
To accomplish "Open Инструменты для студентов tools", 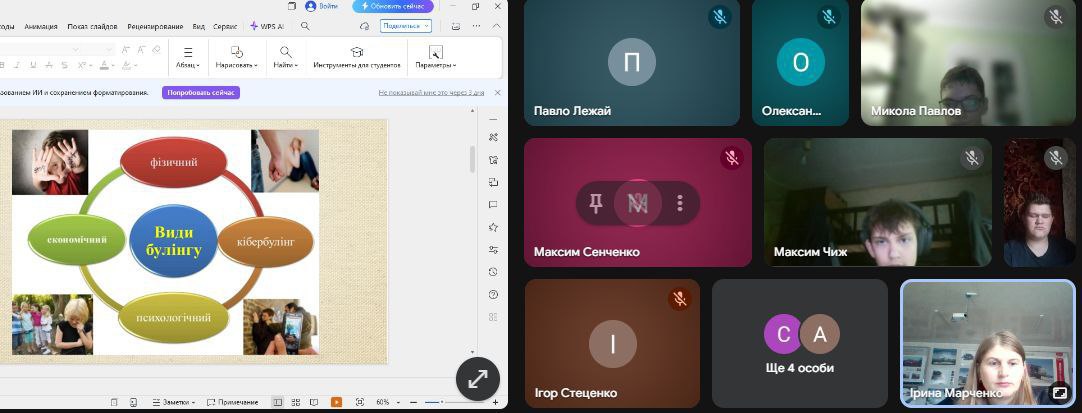I will (356, 56).
